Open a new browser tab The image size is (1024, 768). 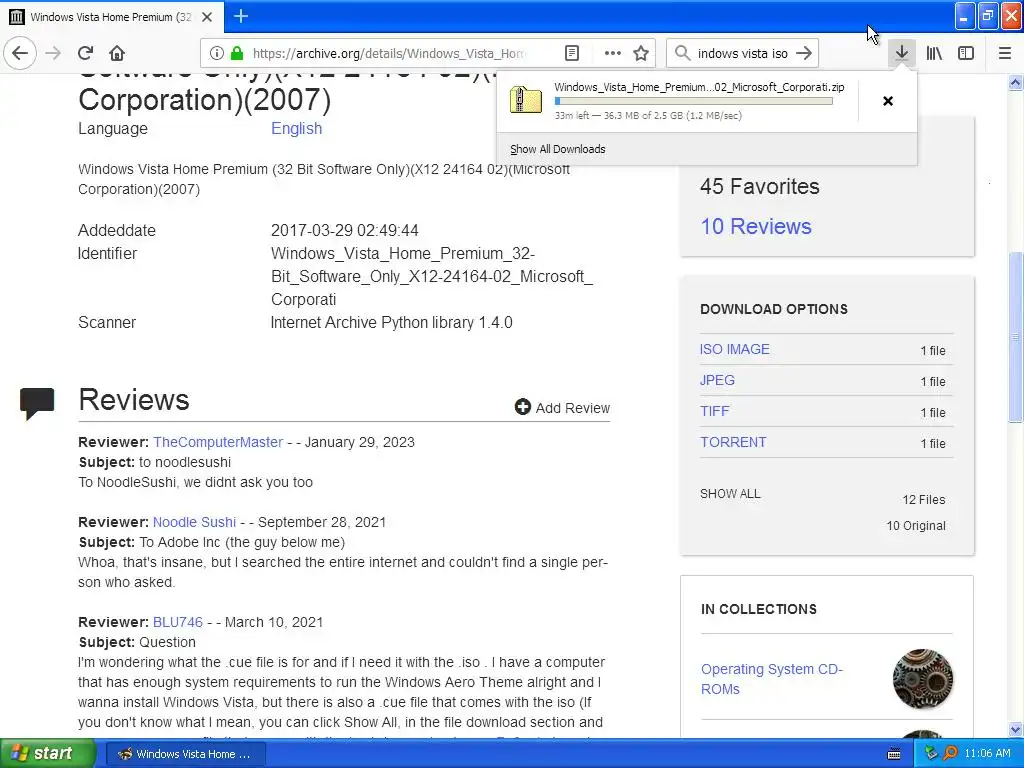(241, 16)
